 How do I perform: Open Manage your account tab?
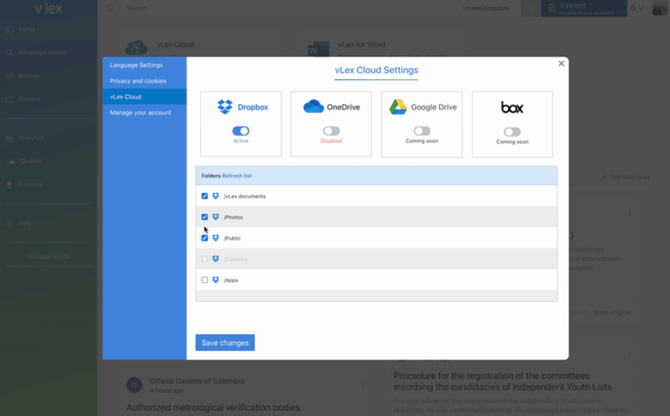(x=144, y=112)
